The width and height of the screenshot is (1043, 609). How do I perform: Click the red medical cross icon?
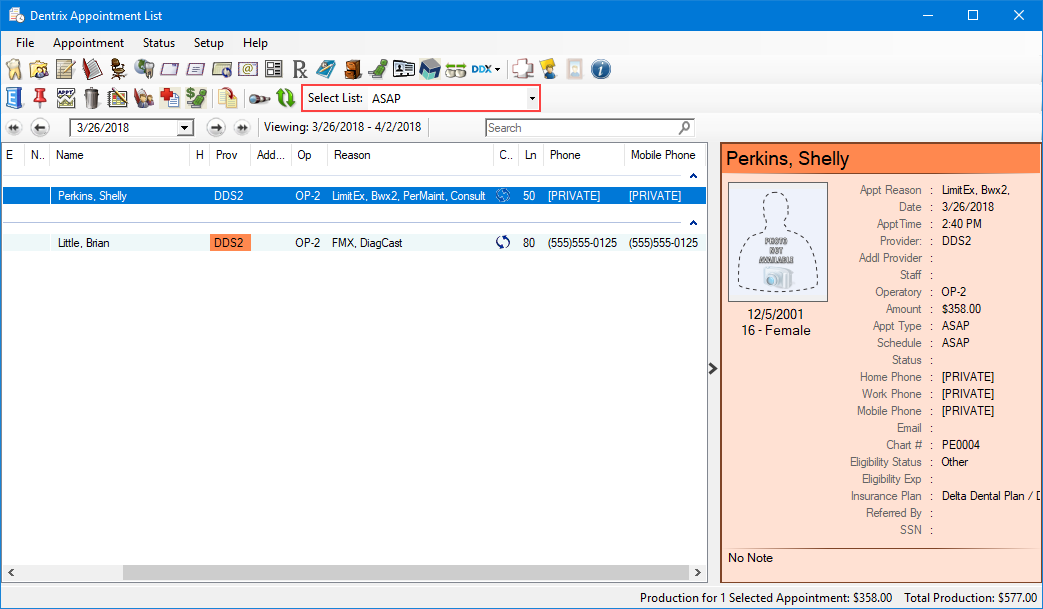coord(169,98)
